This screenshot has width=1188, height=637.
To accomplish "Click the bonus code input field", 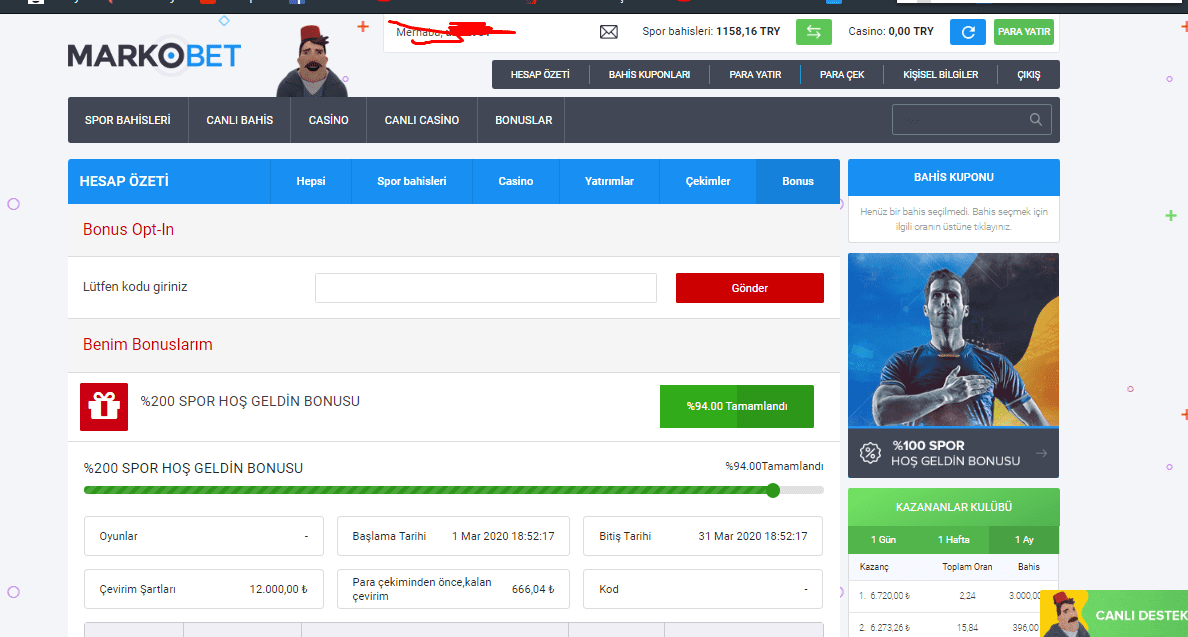I will point(486,288).
